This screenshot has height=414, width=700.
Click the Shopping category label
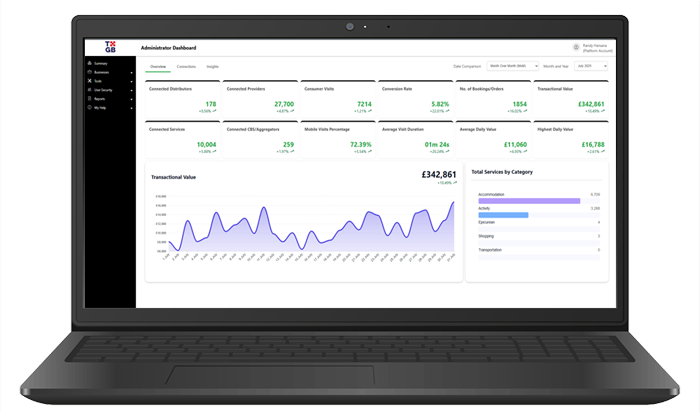486,236
